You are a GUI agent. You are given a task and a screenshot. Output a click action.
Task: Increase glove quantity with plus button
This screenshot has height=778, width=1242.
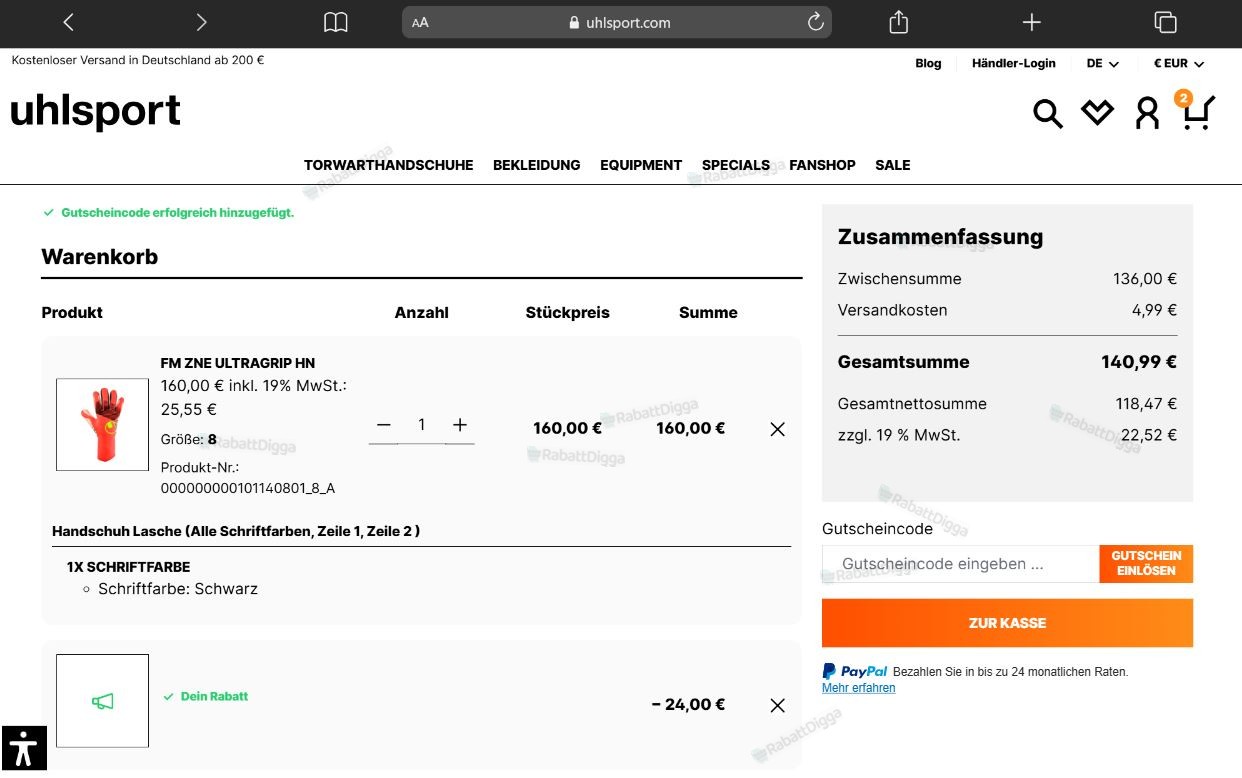pyautogui.click(x=460, y=425)
